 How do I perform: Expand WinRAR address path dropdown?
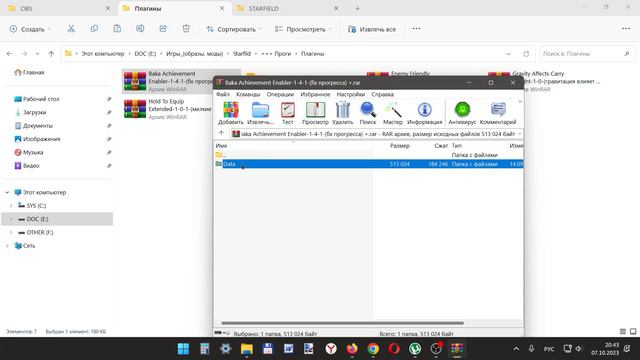click(x=520, y=134)
